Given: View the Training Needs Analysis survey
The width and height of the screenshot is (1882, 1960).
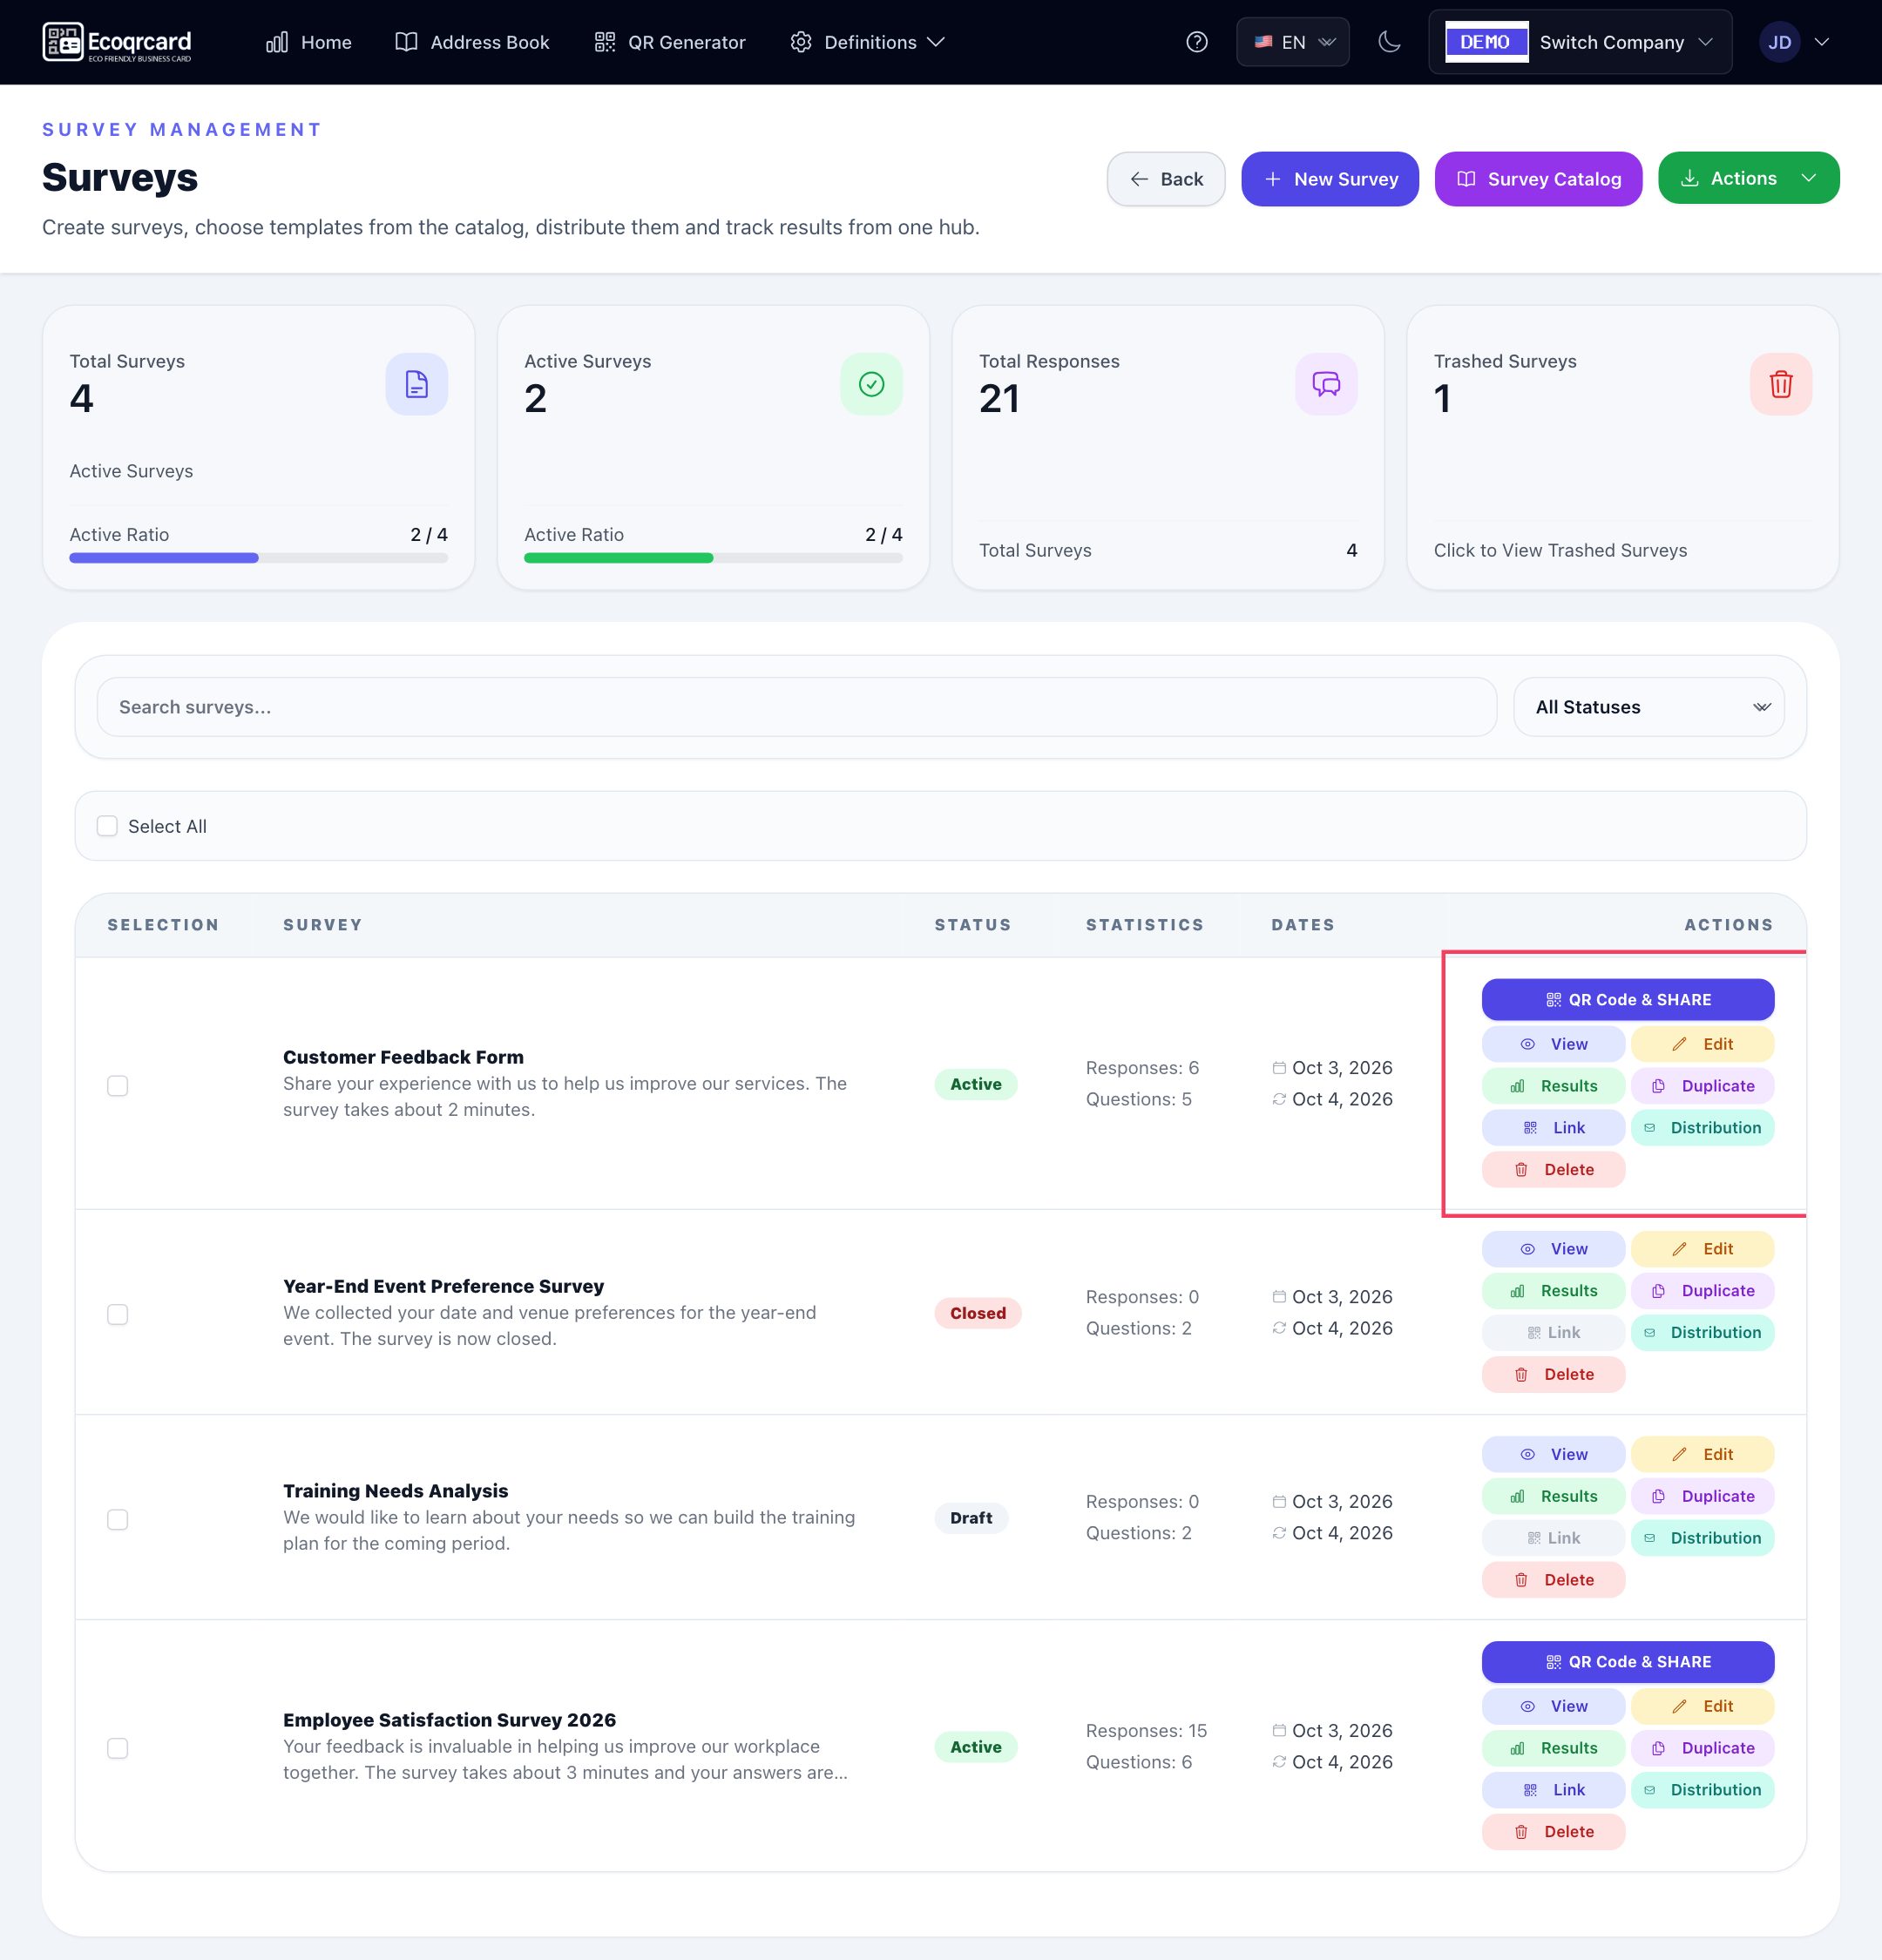Looking at the screenshot, I should tap(1553, 1455).
